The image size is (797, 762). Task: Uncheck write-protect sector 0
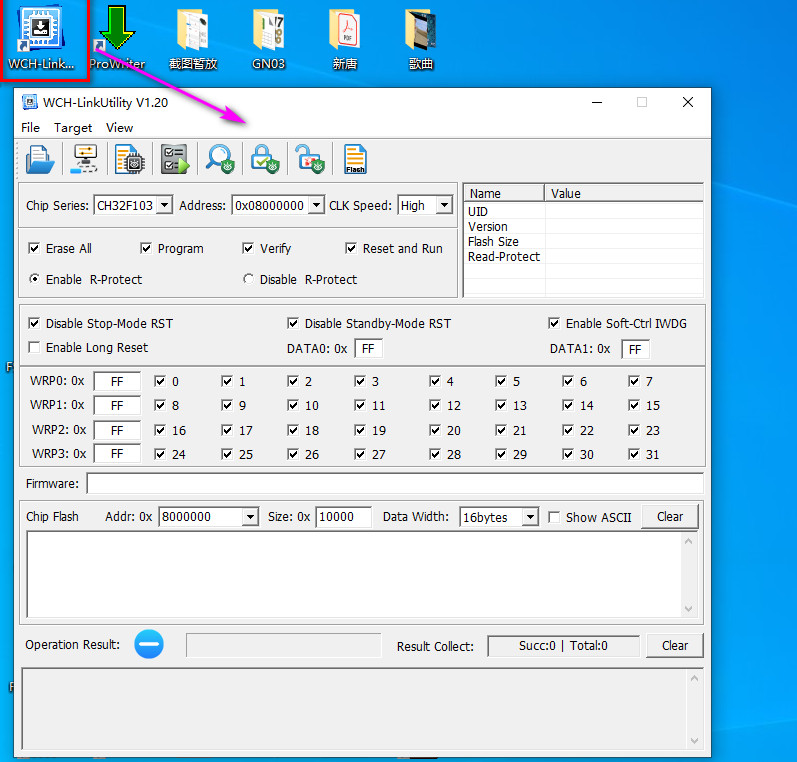click(x=160, y=381)
